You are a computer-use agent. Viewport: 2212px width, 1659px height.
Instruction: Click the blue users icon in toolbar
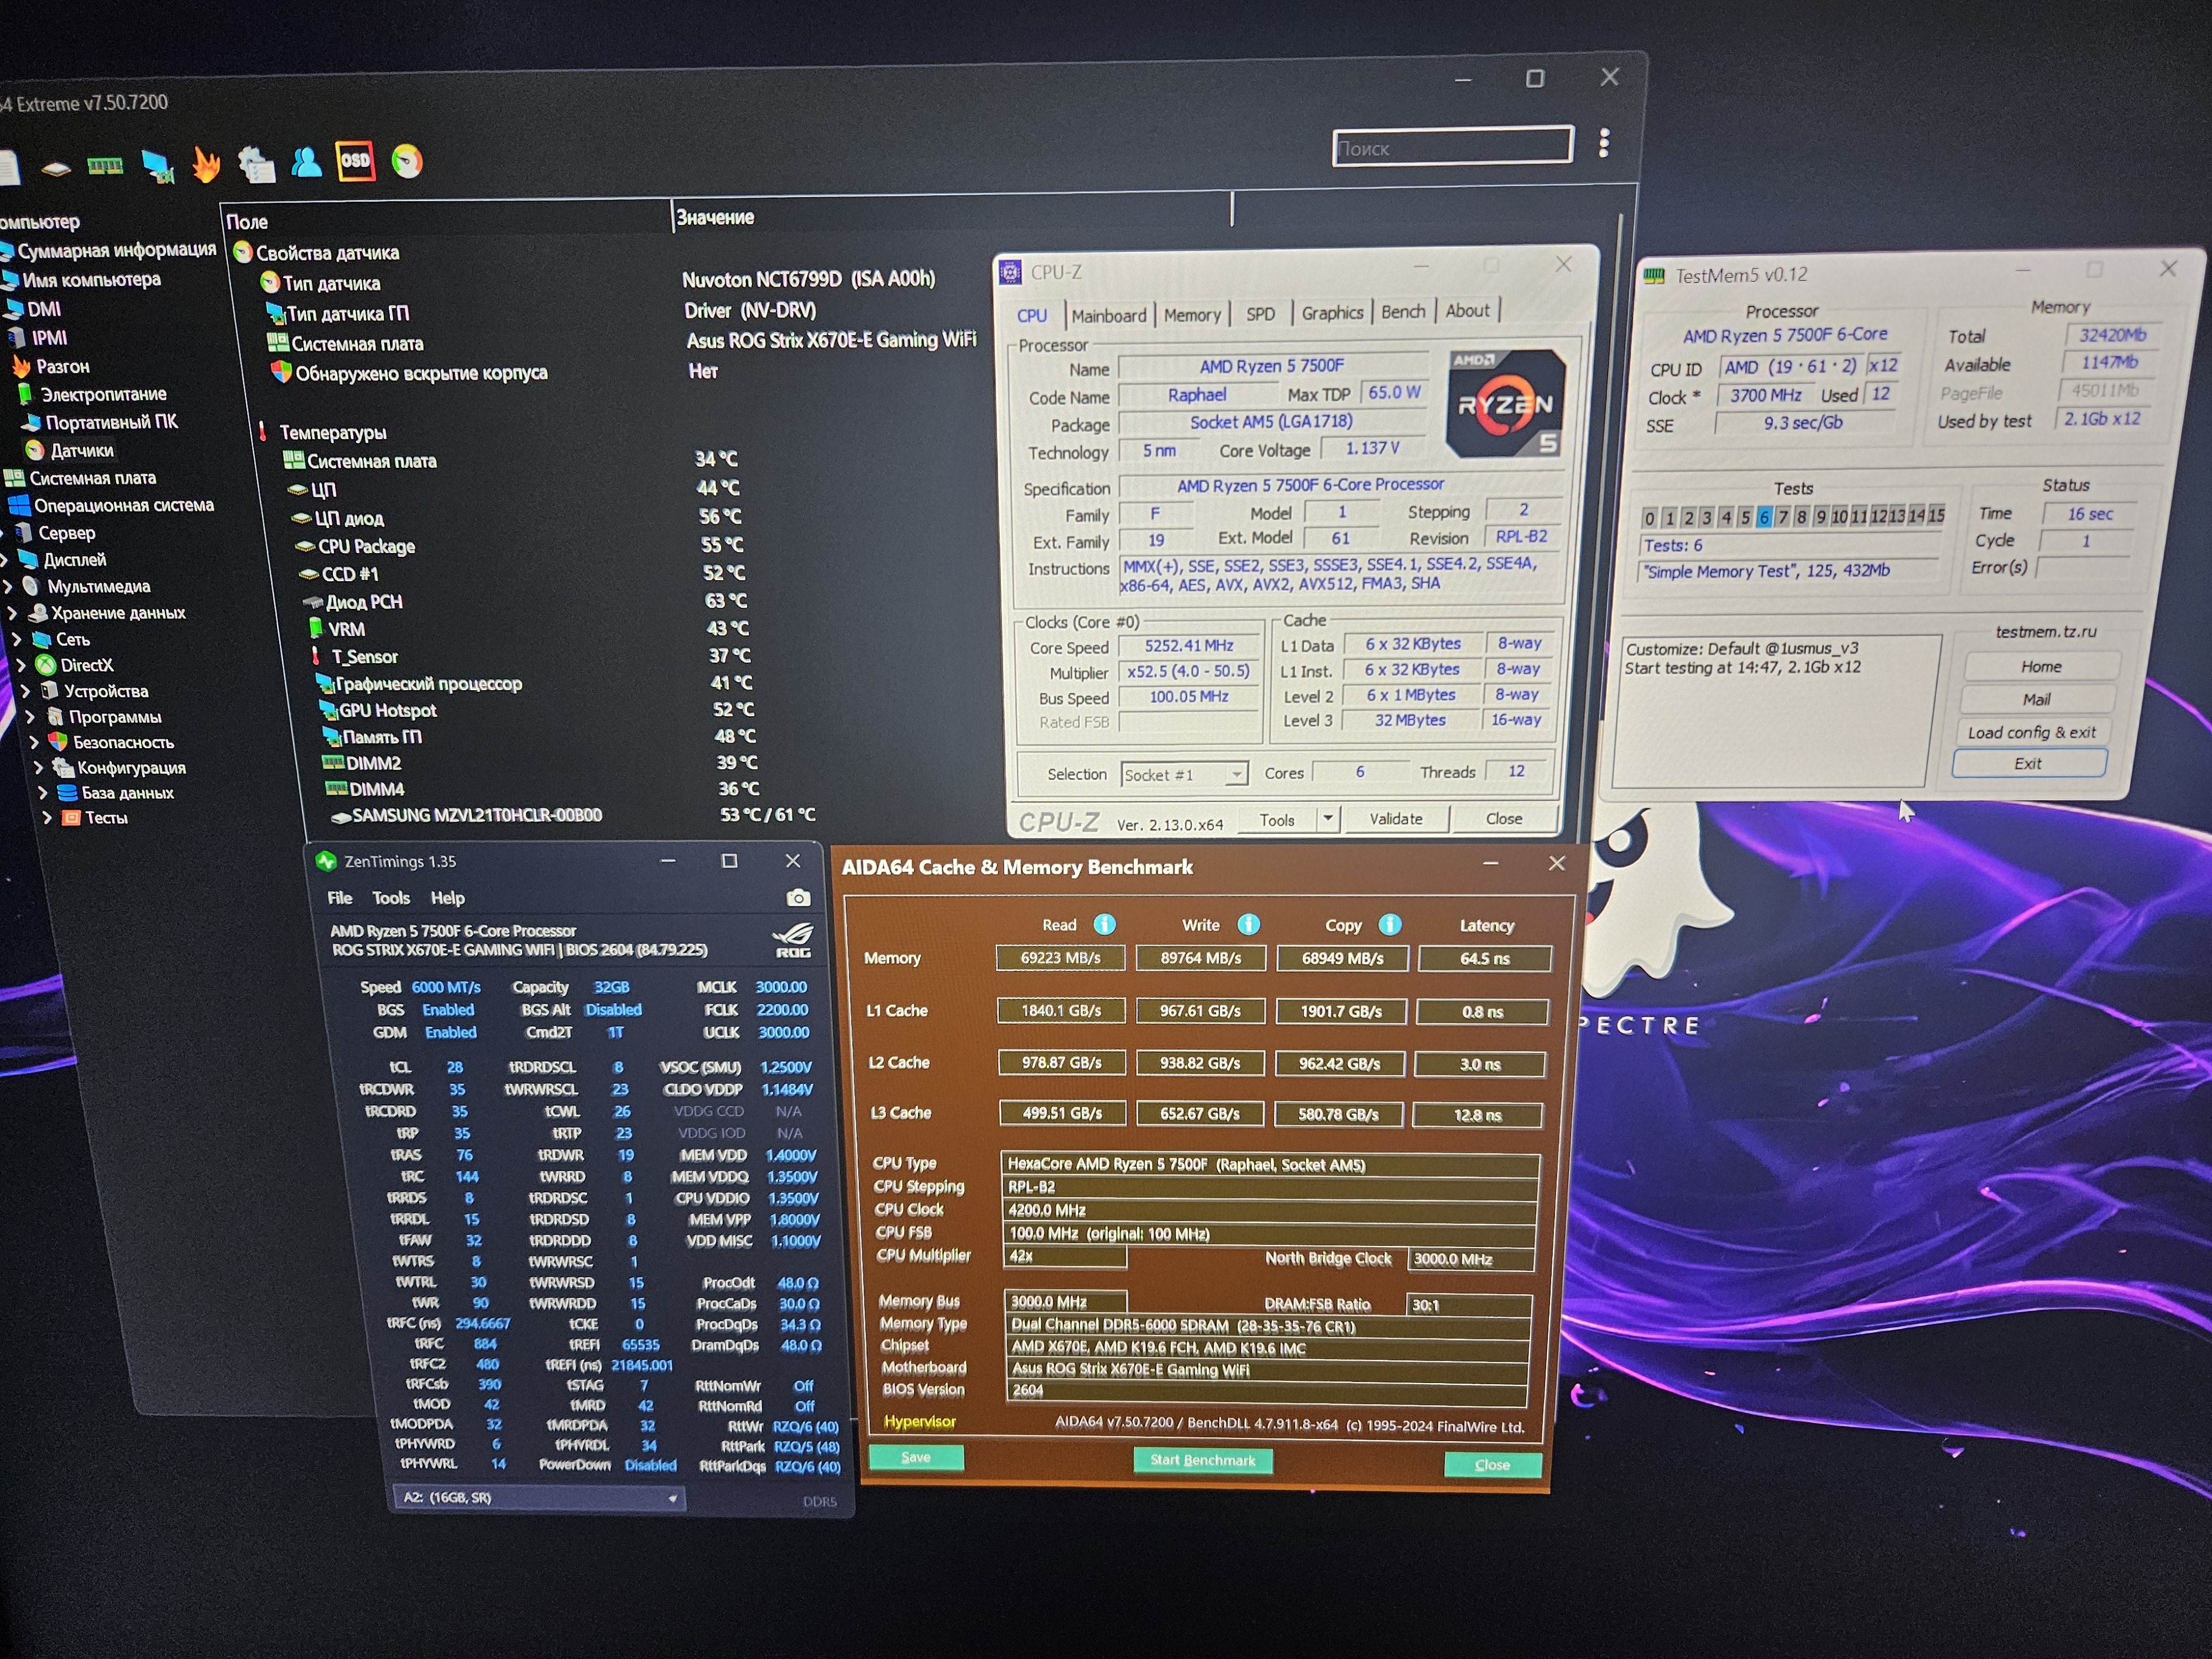coord(306,163)
